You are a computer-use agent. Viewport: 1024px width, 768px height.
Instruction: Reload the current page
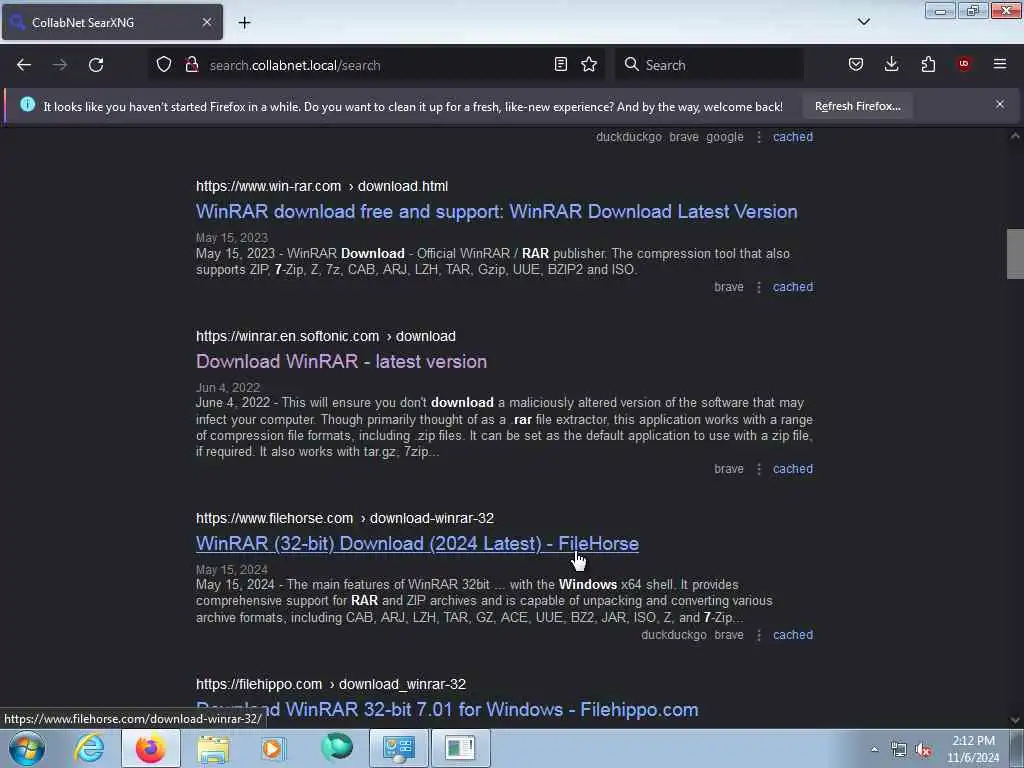click(96, 65)
